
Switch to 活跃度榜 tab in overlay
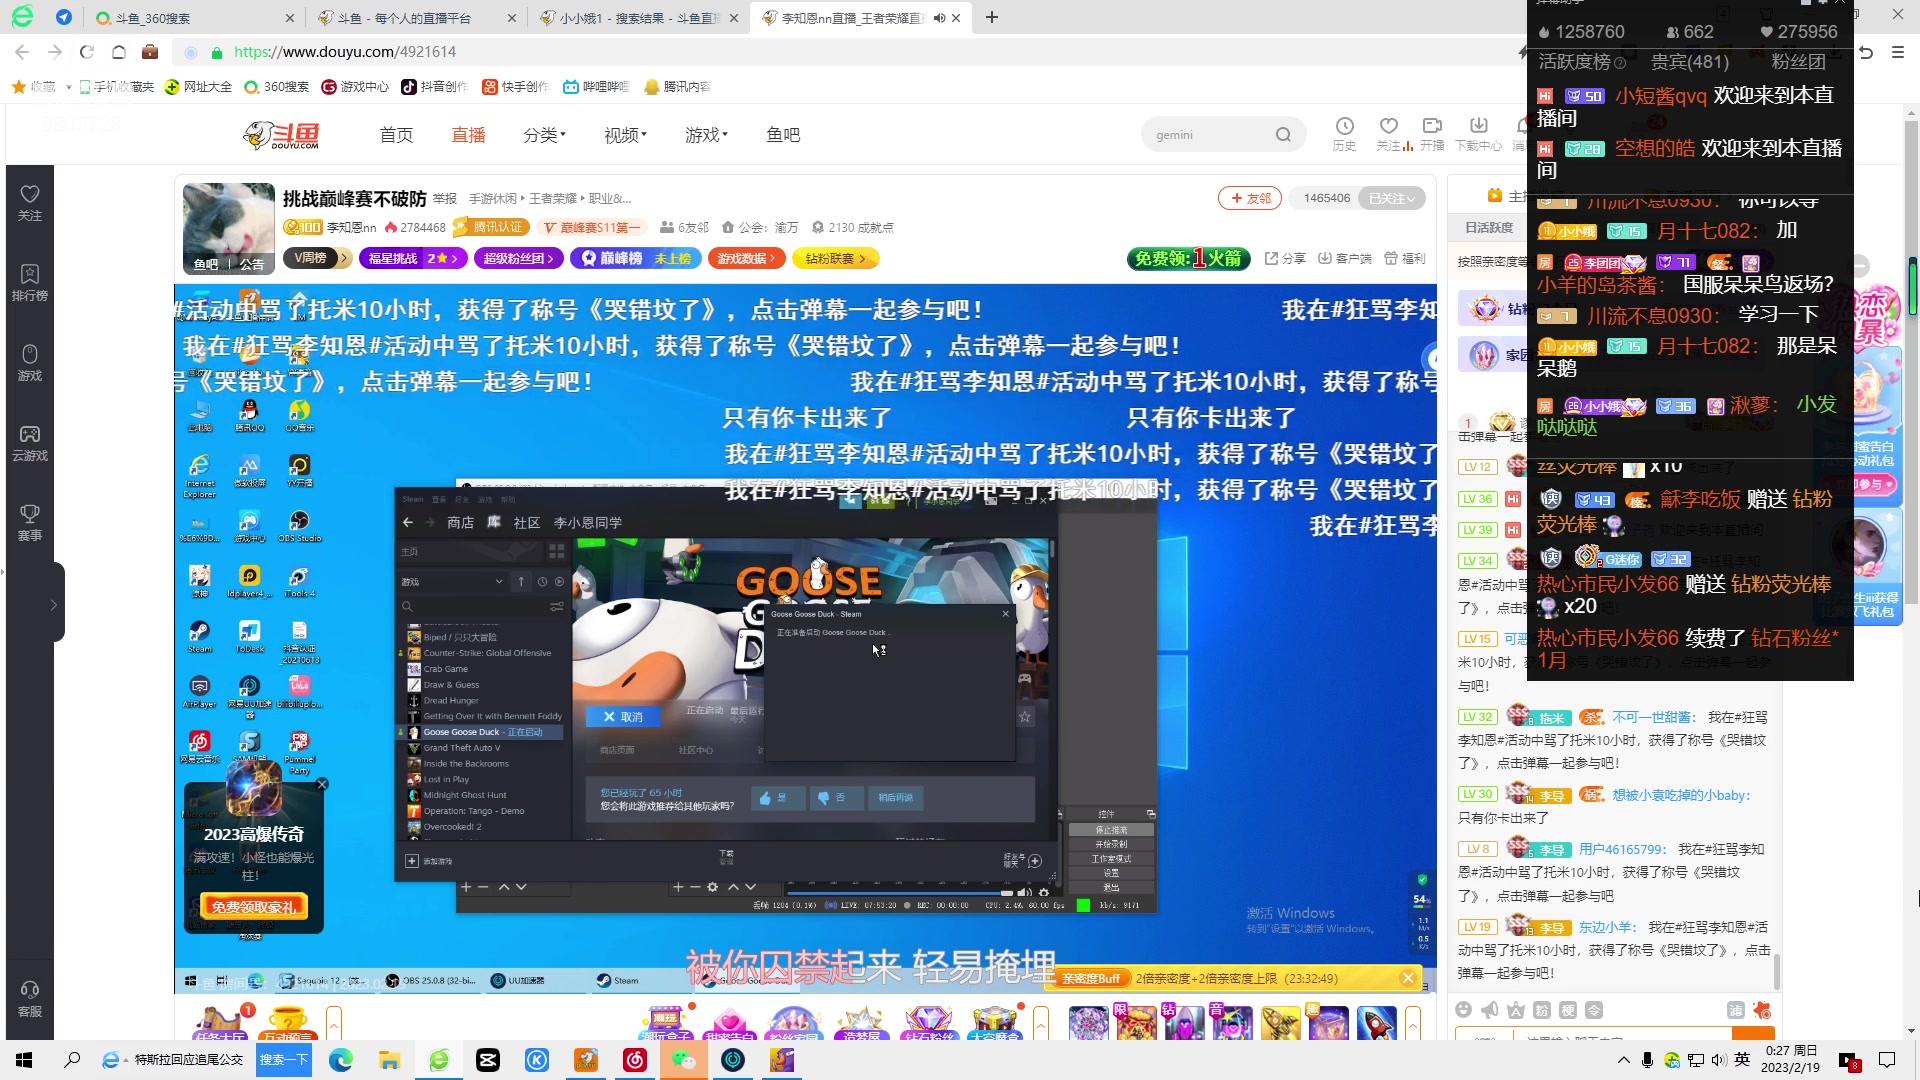(1581, 62)
